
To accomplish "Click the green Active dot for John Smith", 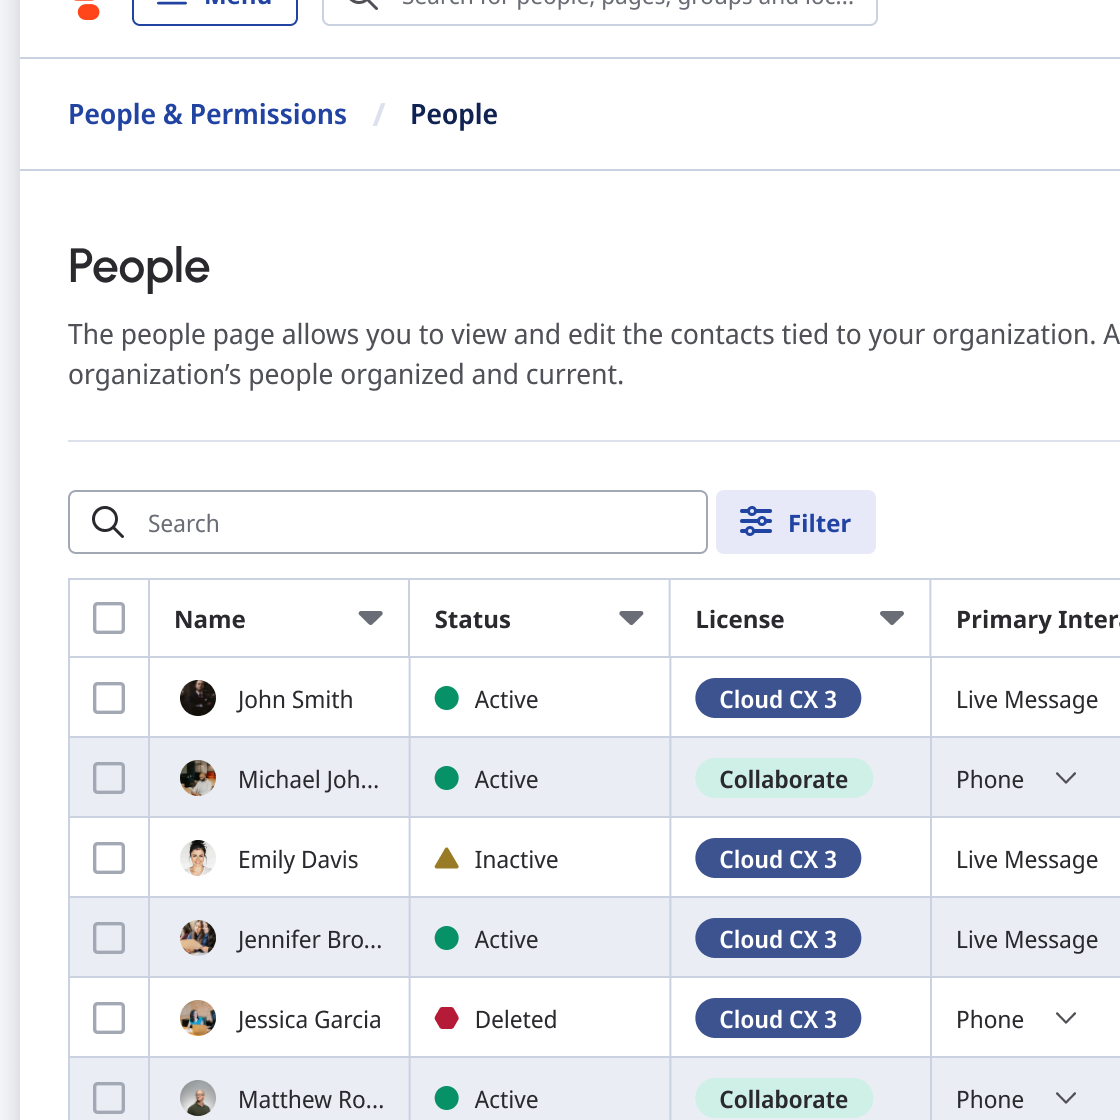I will point(446,699).
